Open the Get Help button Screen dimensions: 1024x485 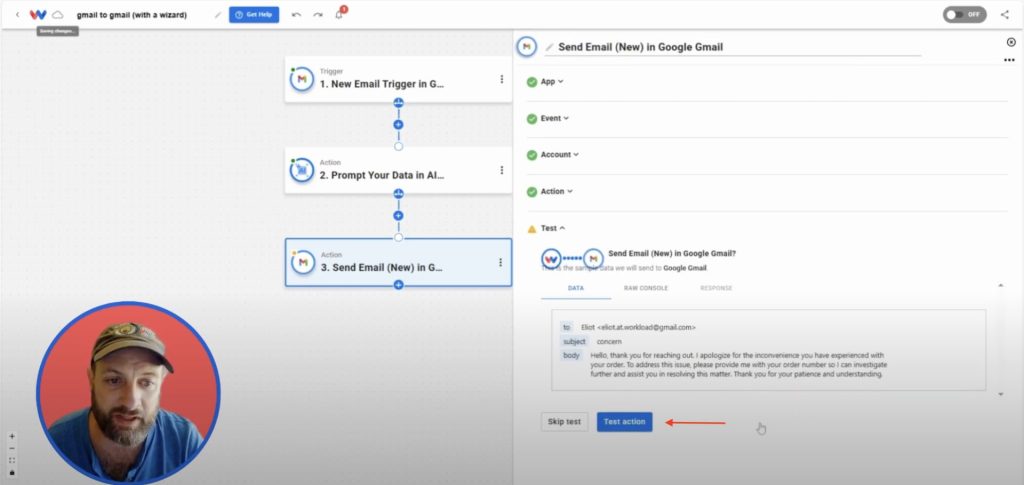pos(254,14)
